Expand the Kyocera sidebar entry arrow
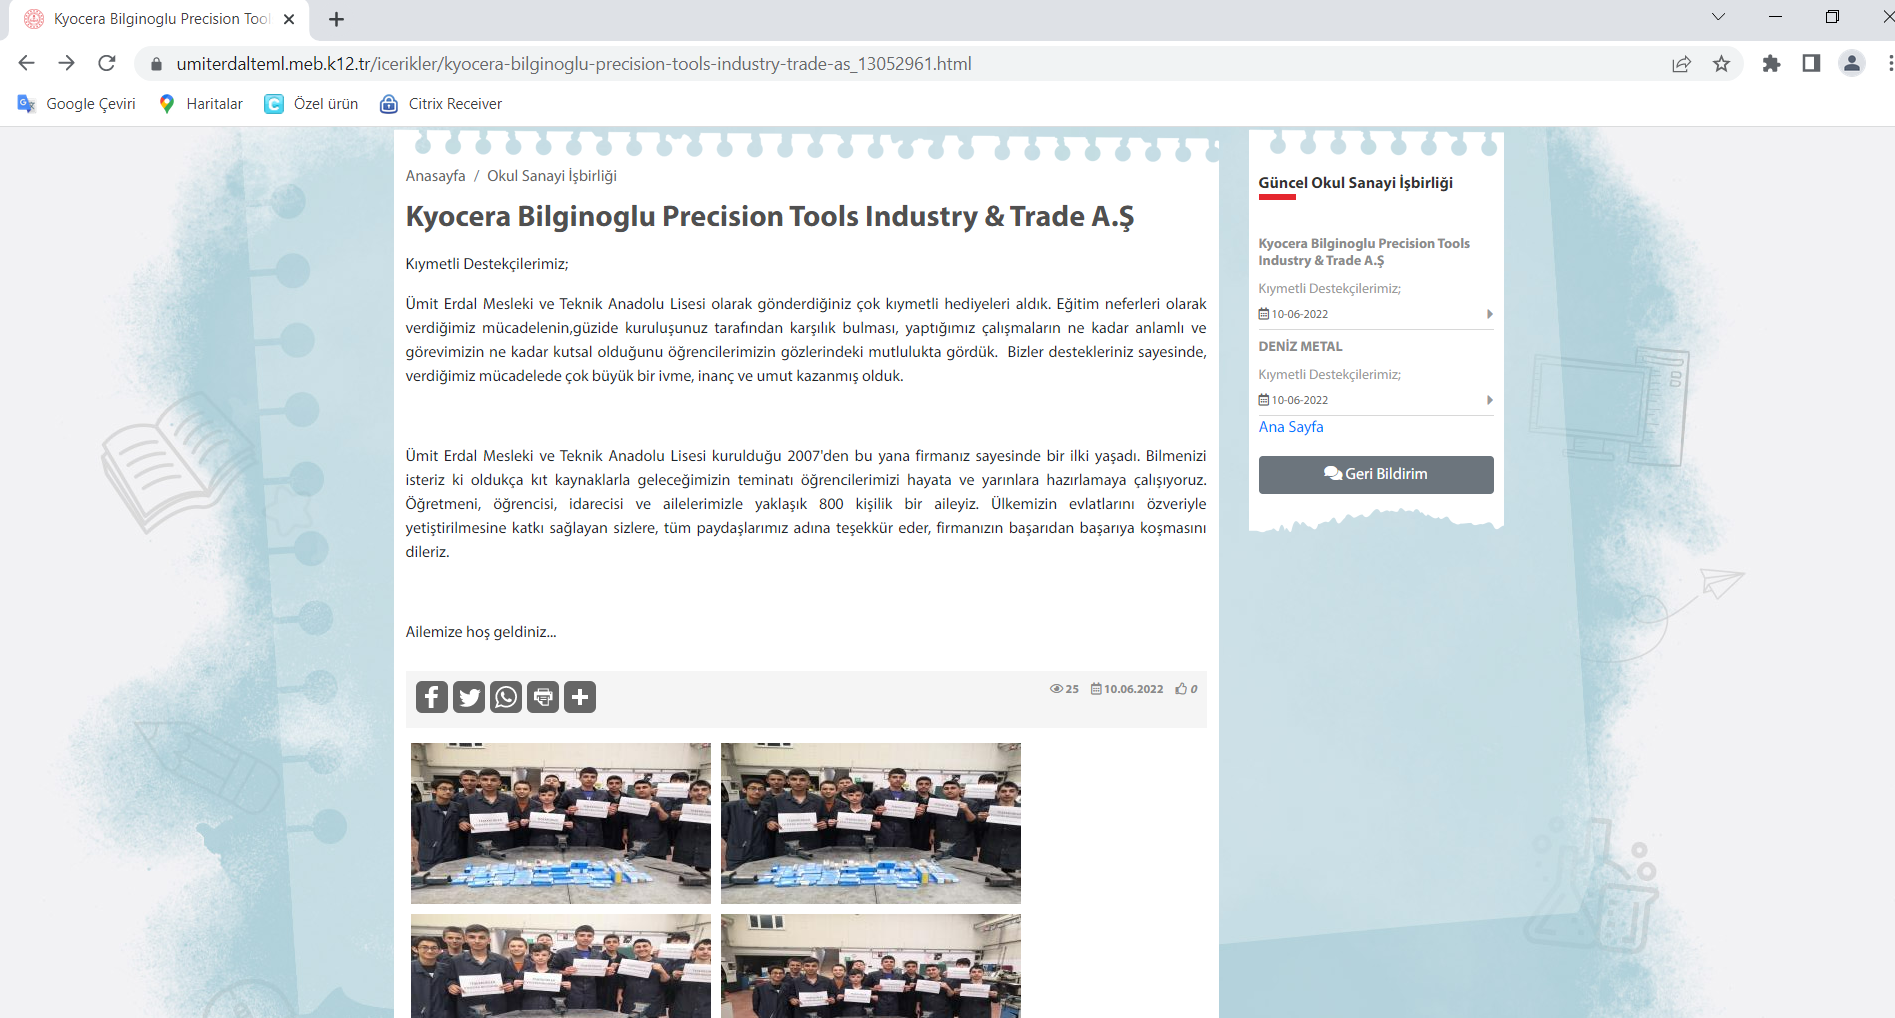Screen dimensions: 1895x1018 coord(1489,314)
